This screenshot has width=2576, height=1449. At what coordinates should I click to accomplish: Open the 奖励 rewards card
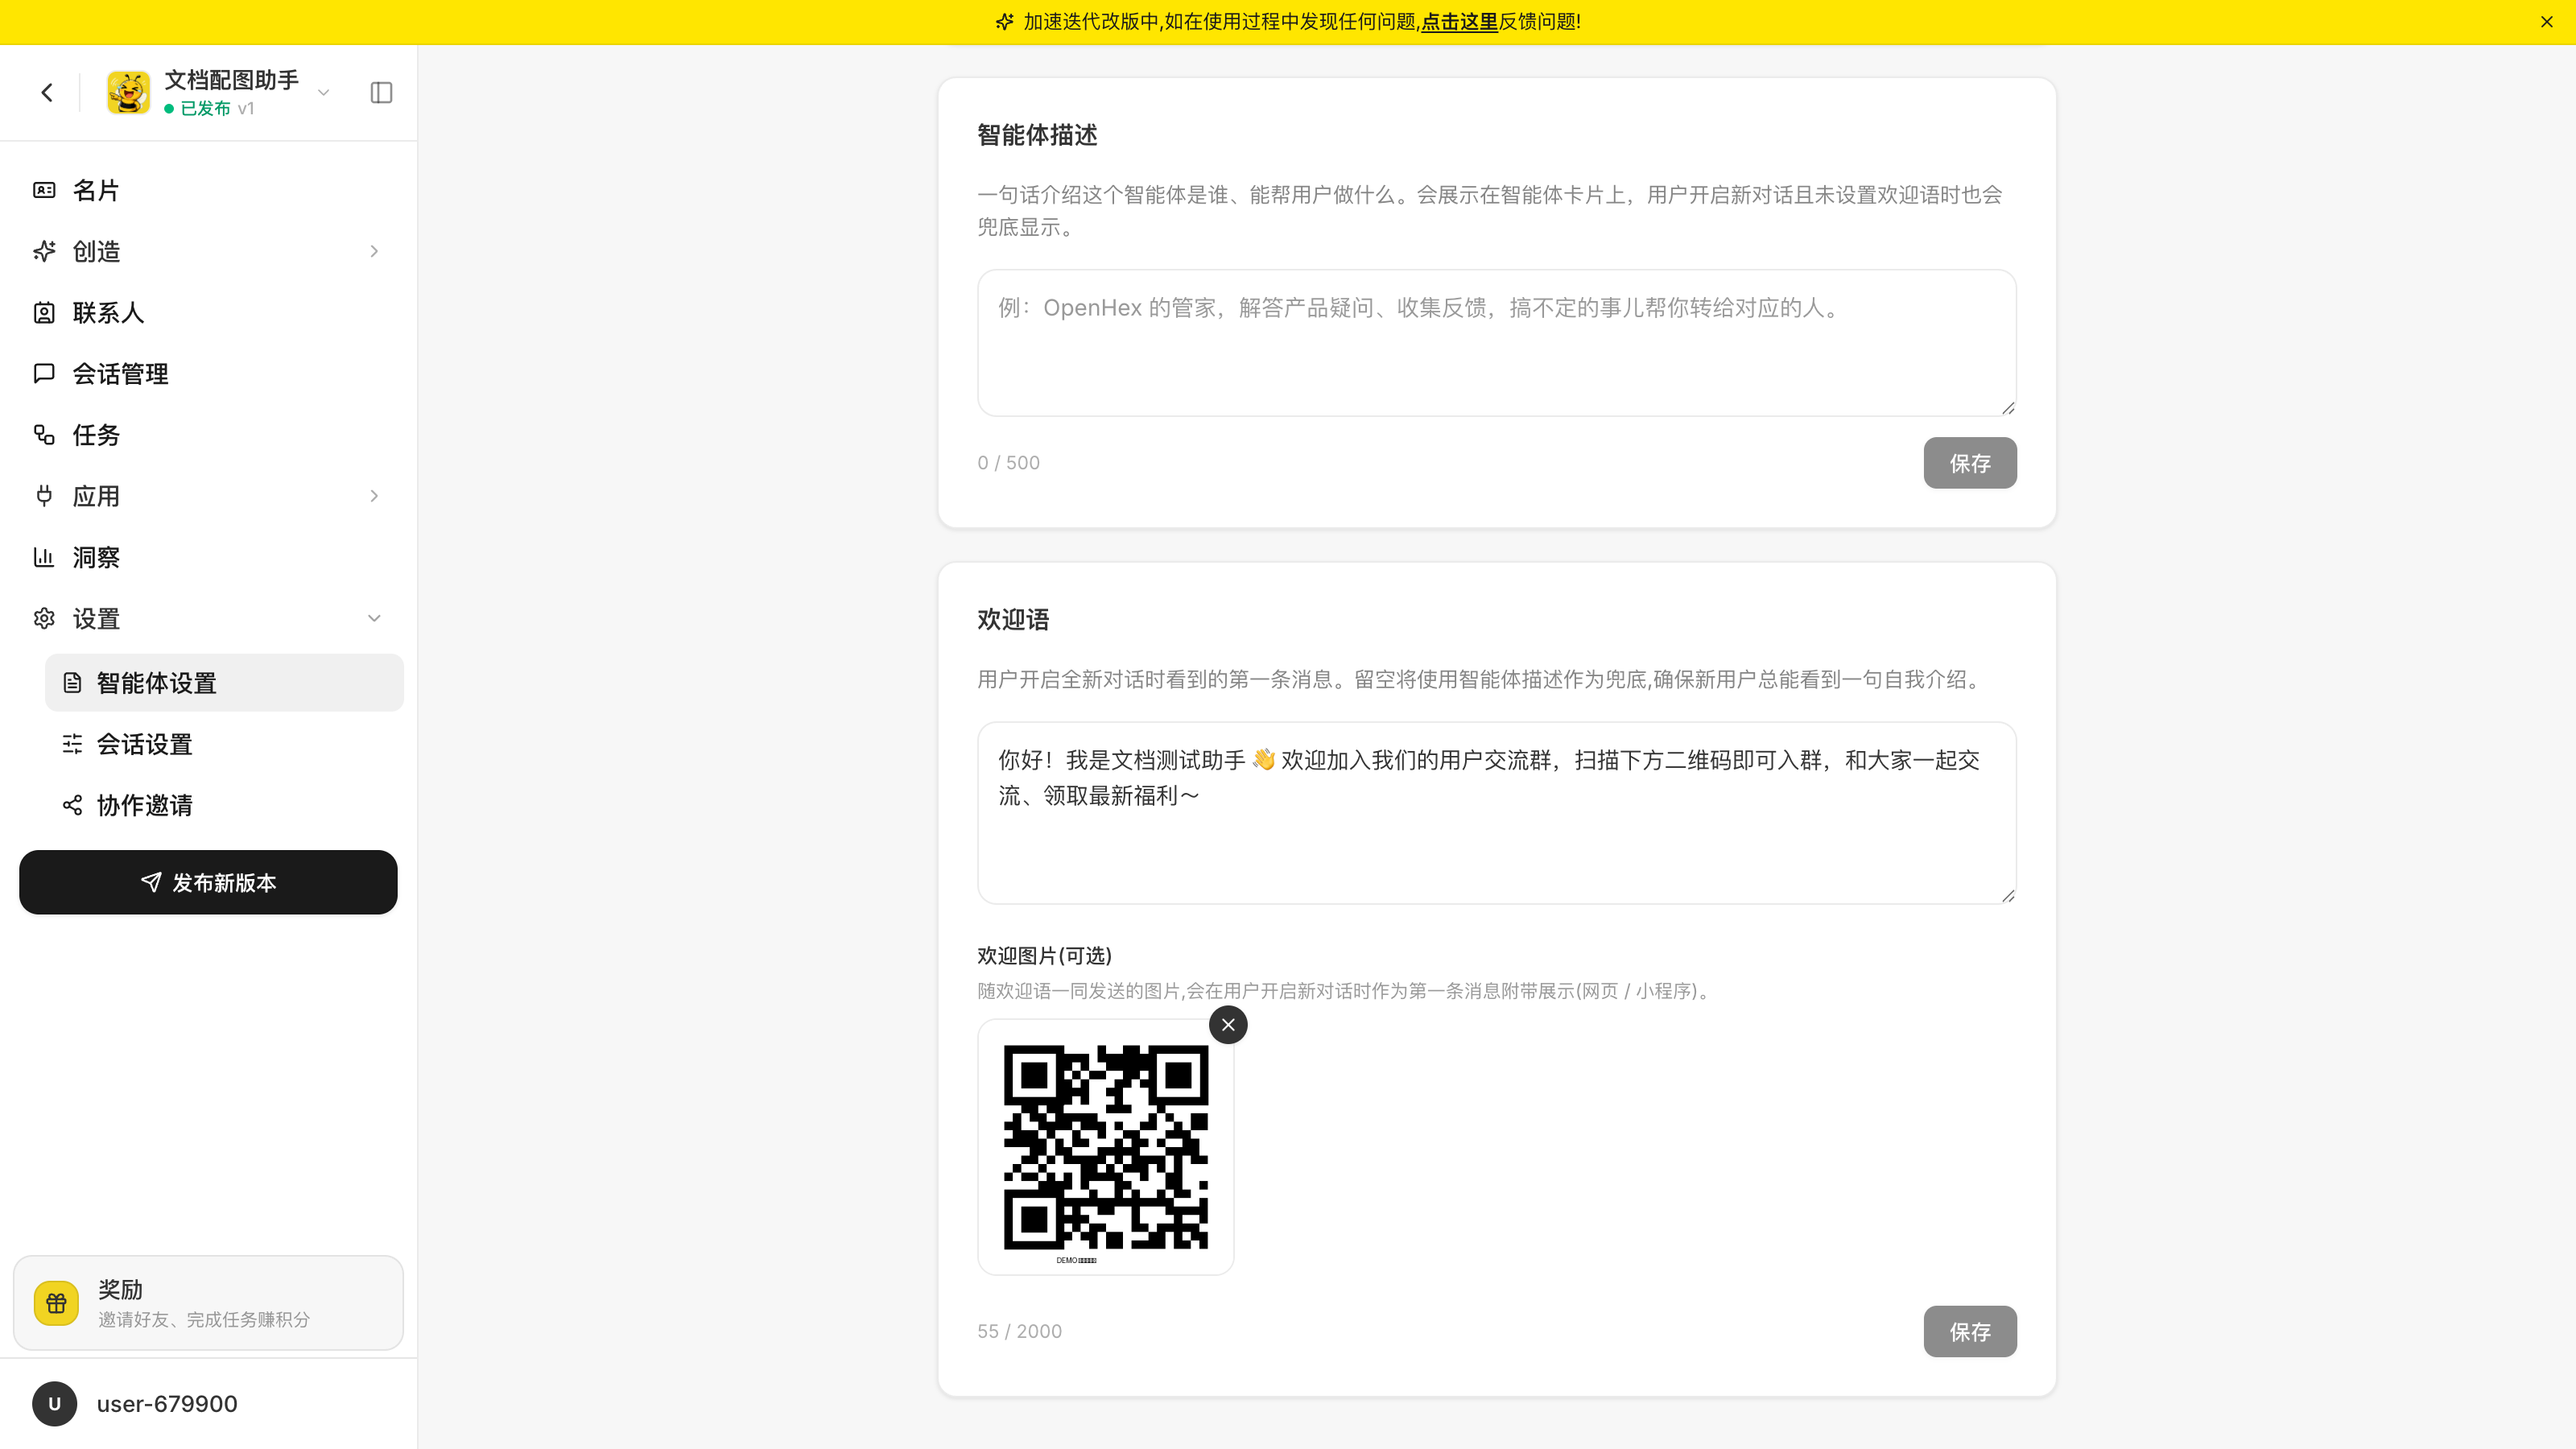(208, 1303)
